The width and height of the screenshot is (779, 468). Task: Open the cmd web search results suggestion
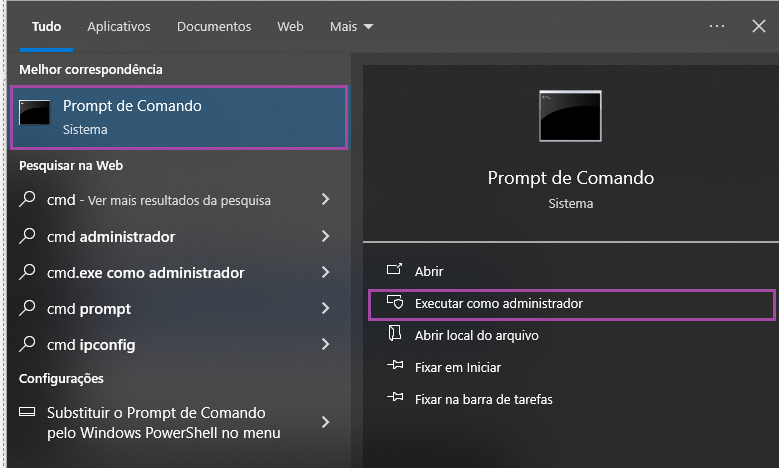[160, 200]
